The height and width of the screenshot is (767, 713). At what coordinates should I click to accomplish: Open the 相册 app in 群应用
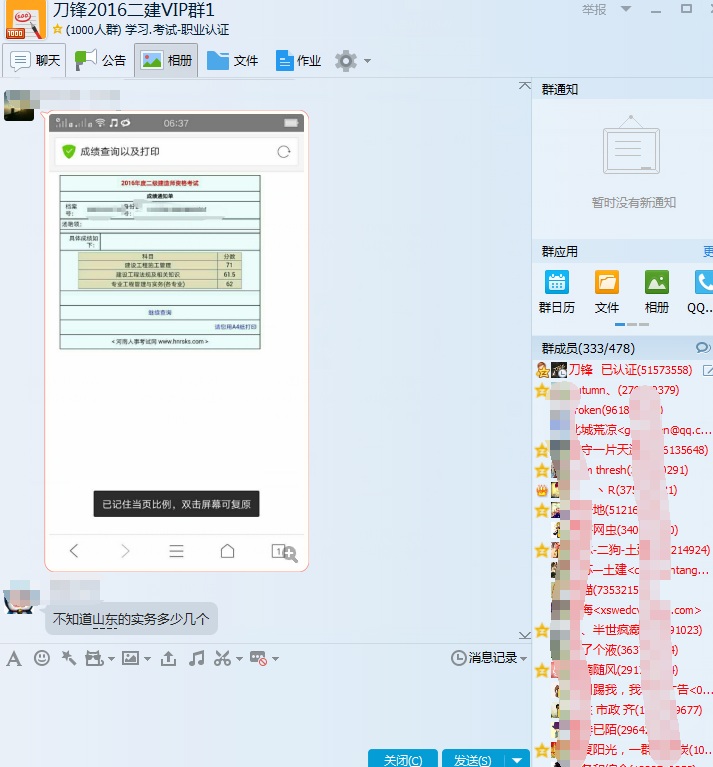coord(657,292)
